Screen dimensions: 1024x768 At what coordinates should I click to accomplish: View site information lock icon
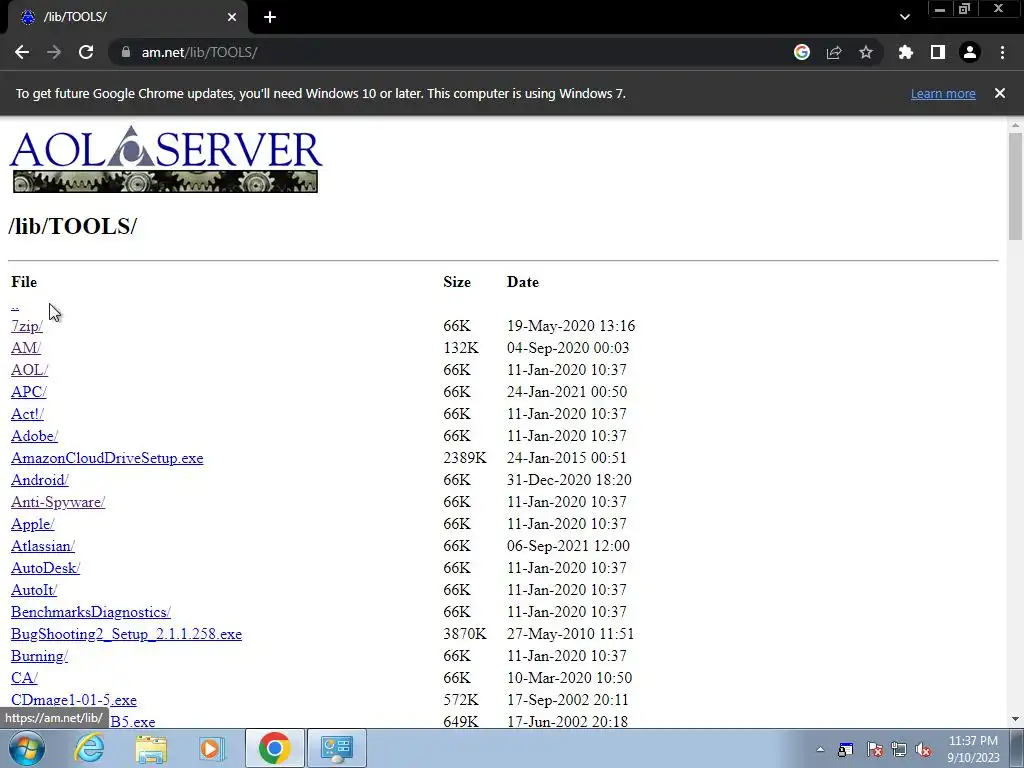[x=125, y=52]
